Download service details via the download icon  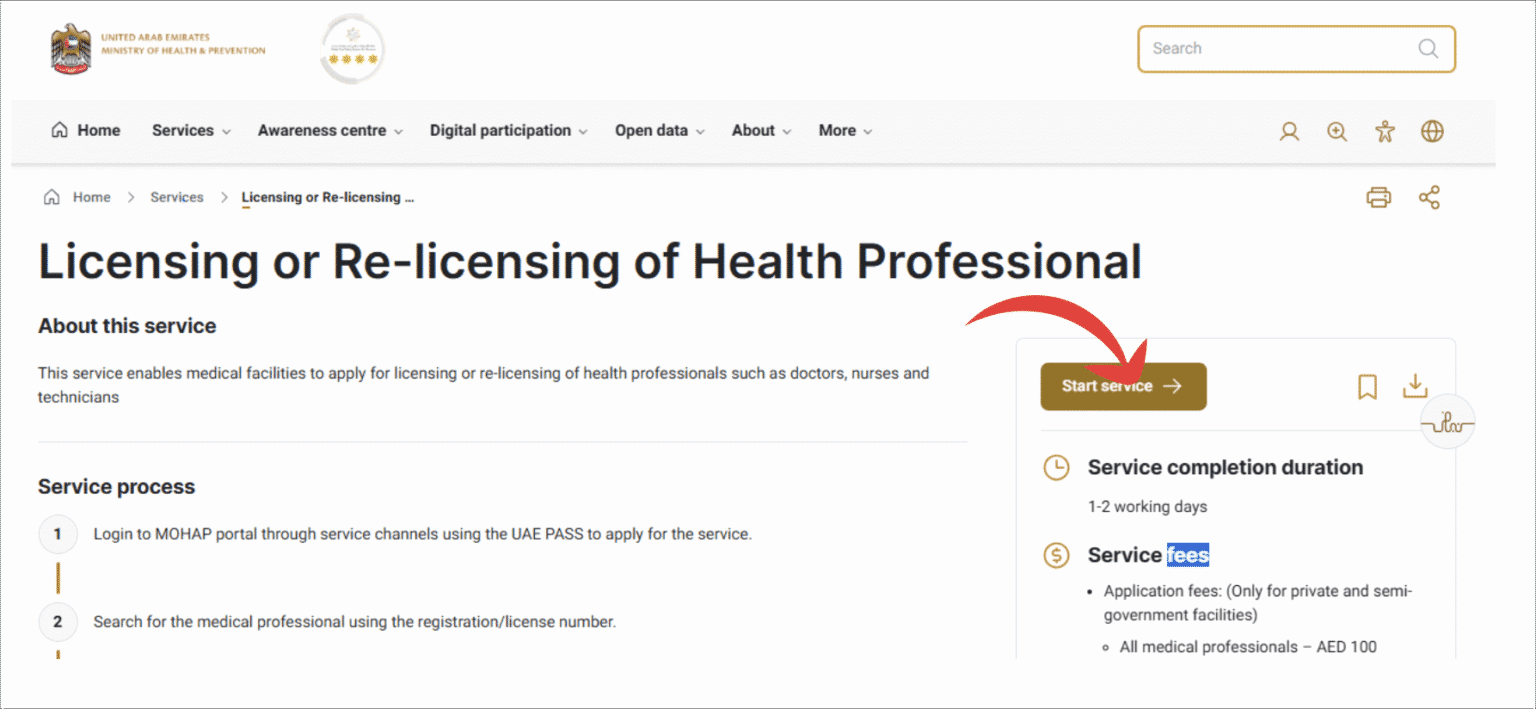[x=1415, y=387]
